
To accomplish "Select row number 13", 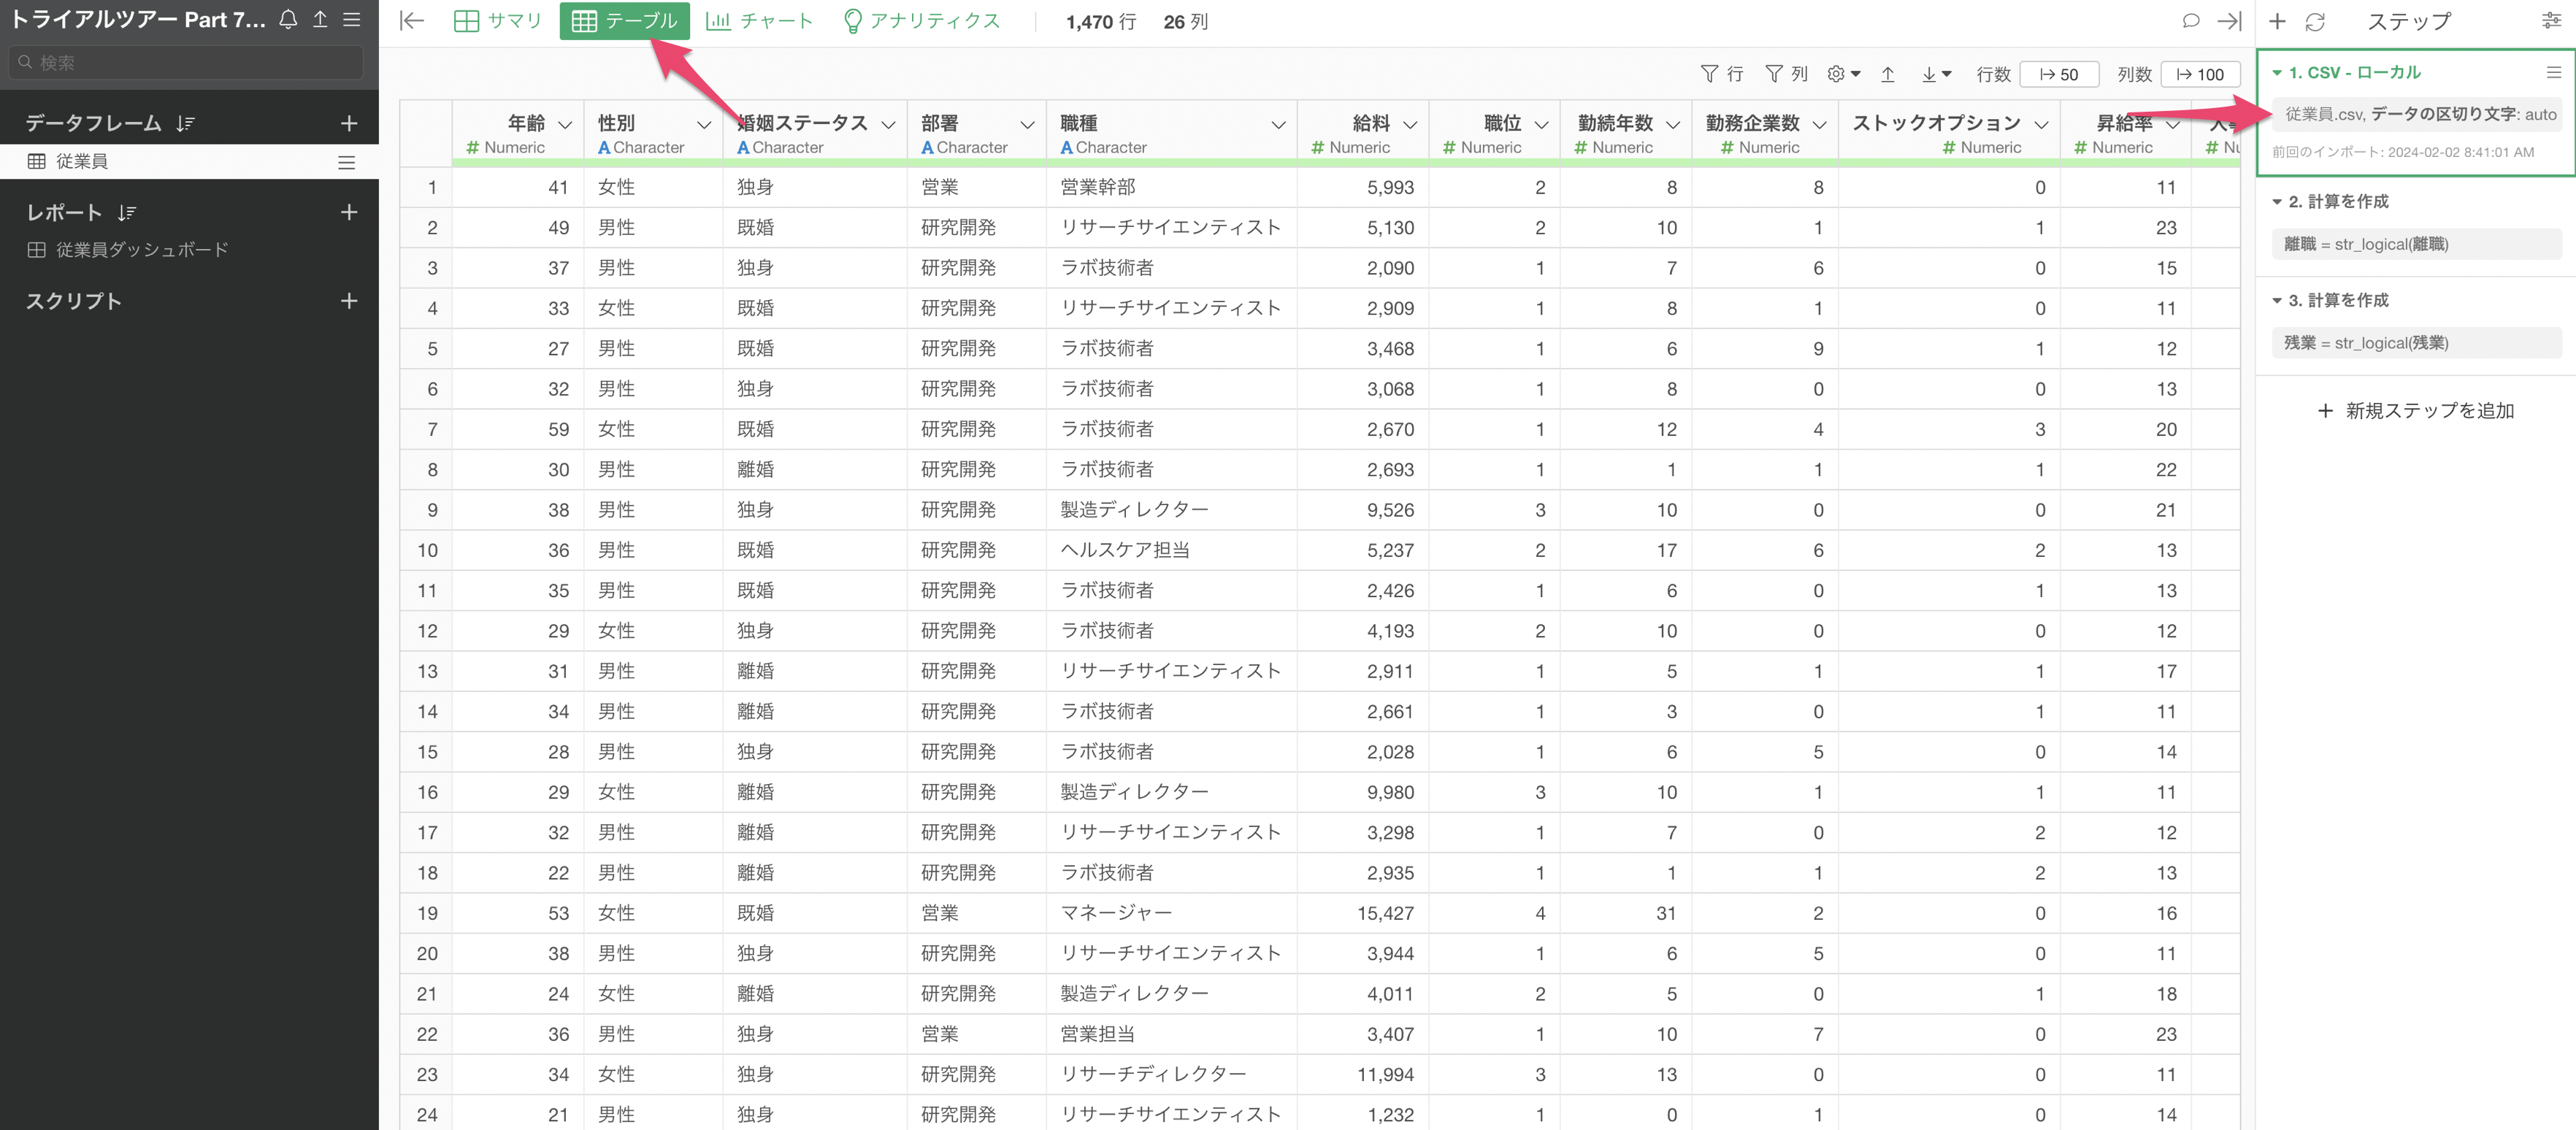I will coord(427,671).
